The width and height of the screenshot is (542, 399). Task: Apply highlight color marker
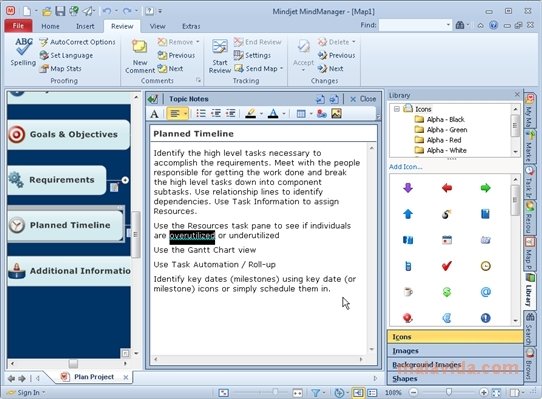point(251,113)
